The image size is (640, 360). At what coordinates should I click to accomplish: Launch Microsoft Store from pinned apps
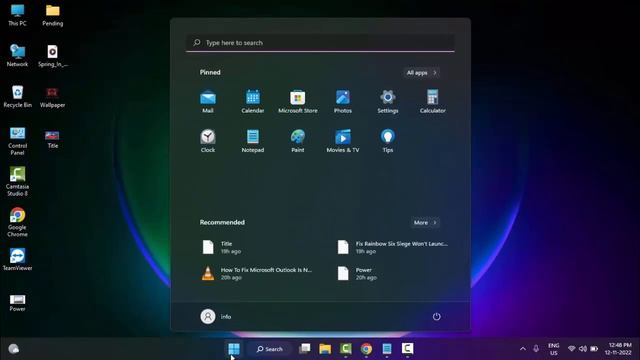coord(298,101)
